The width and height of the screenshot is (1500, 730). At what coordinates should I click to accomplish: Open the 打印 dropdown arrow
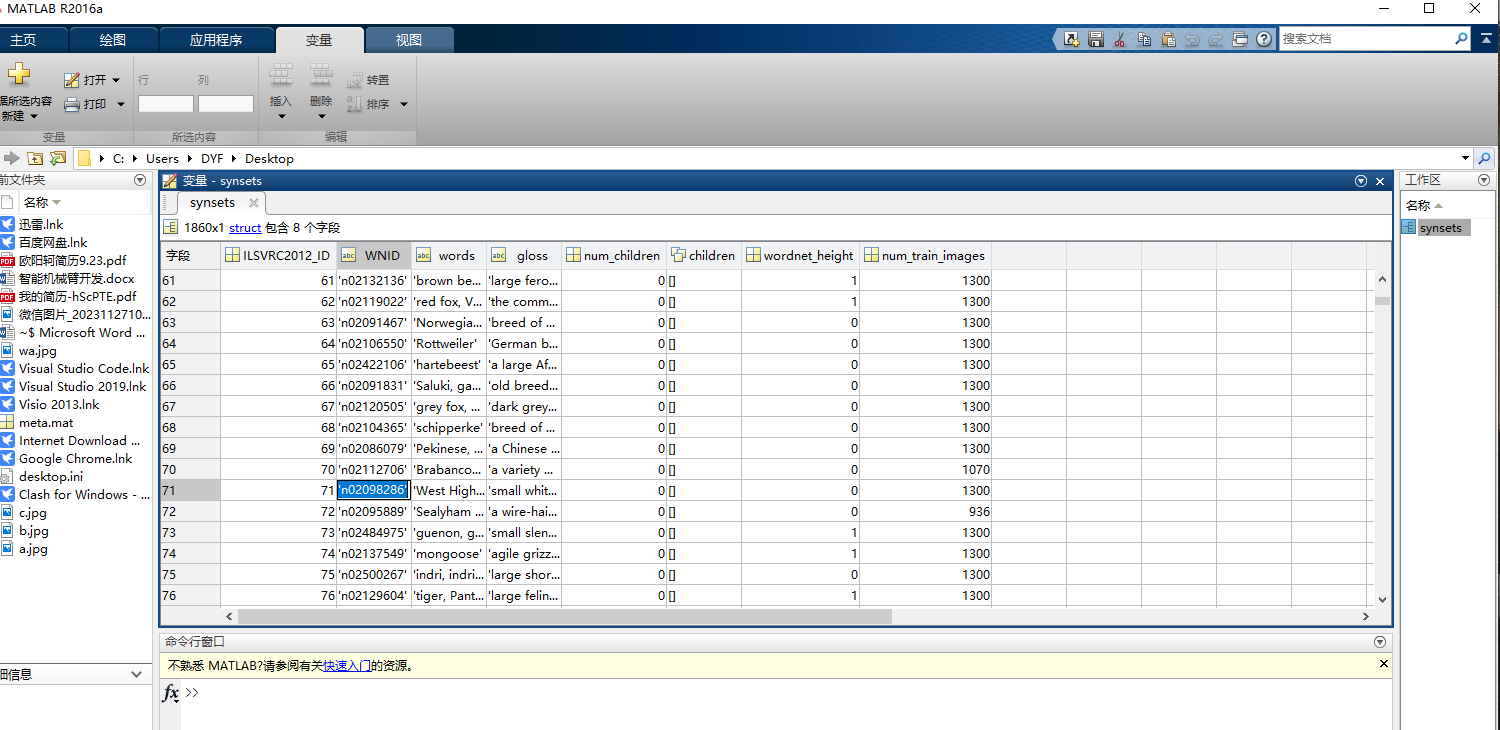pyautogui.click(x=121, y=104)
